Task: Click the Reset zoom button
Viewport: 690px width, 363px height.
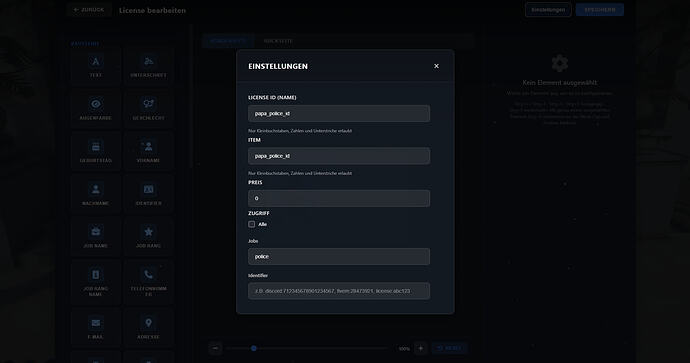Action: coord(449,348)
